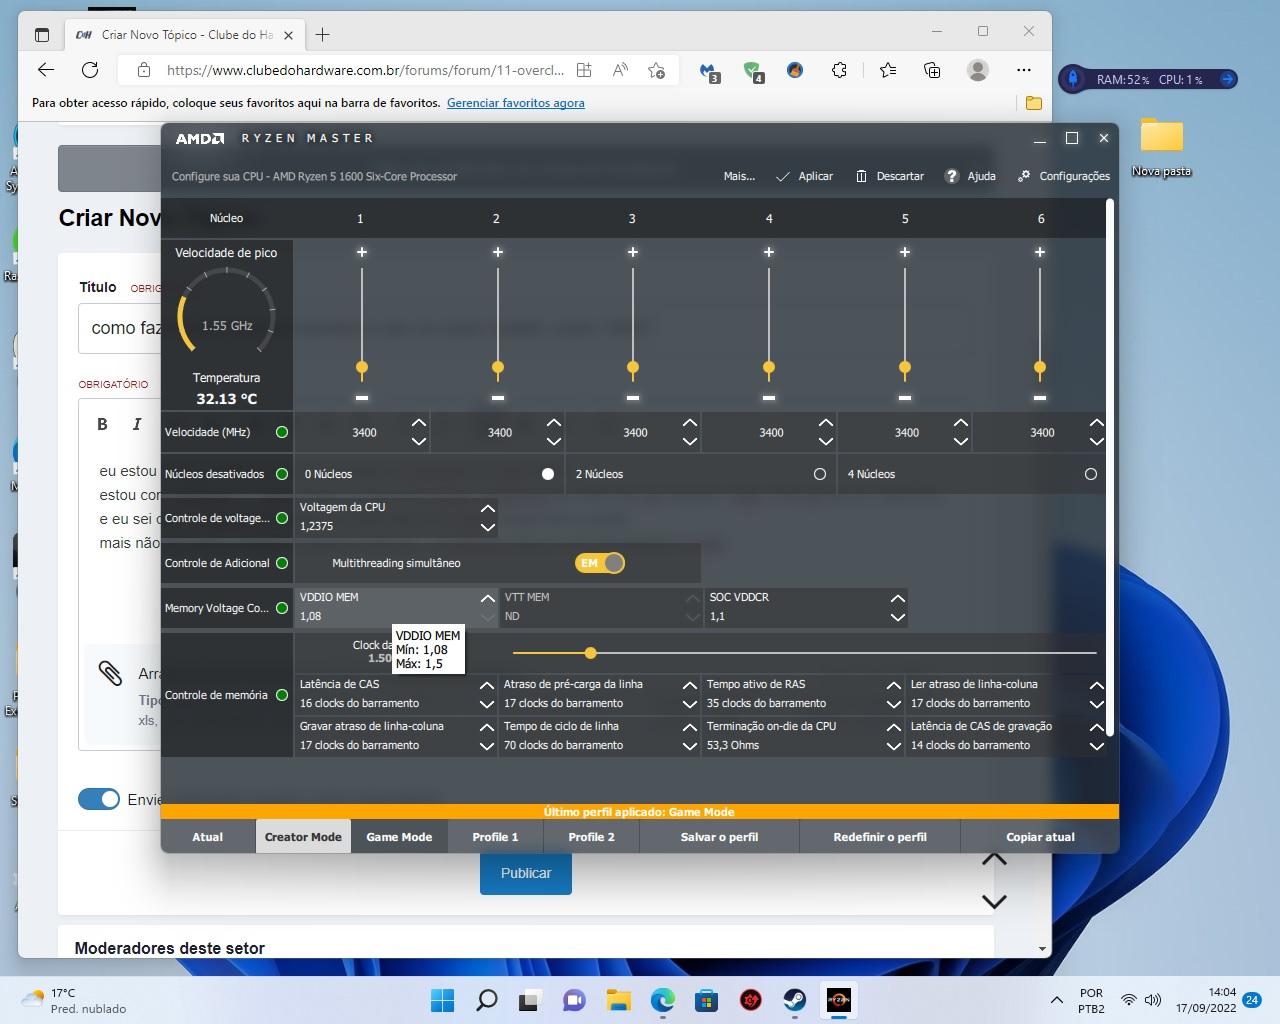
Task: Click the core 4 speed slider handle
Action: coord(769,368)
